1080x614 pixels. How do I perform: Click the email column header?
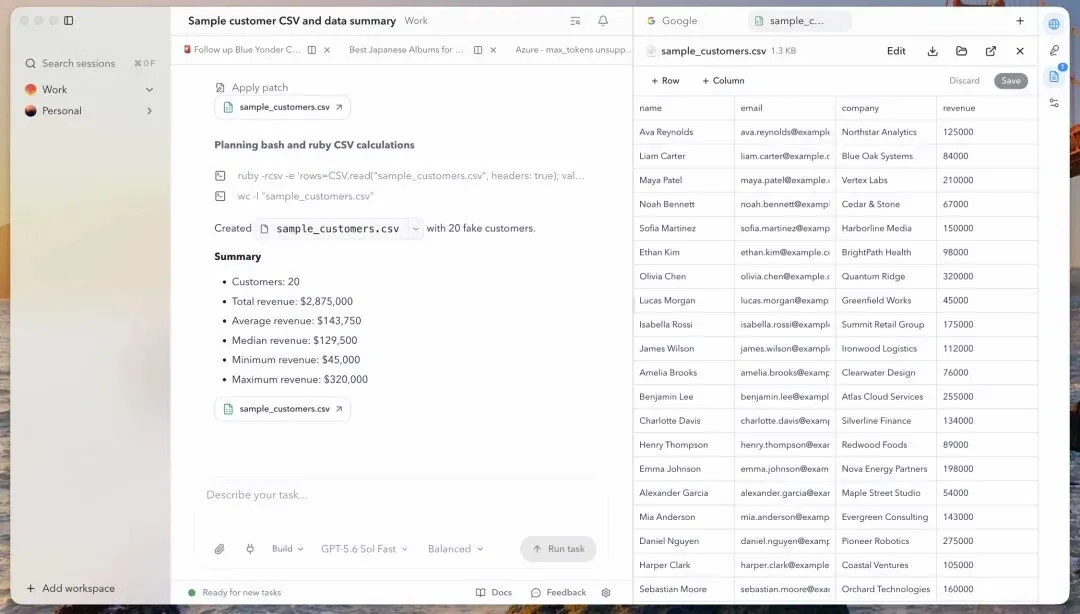(x=785, y=108)
